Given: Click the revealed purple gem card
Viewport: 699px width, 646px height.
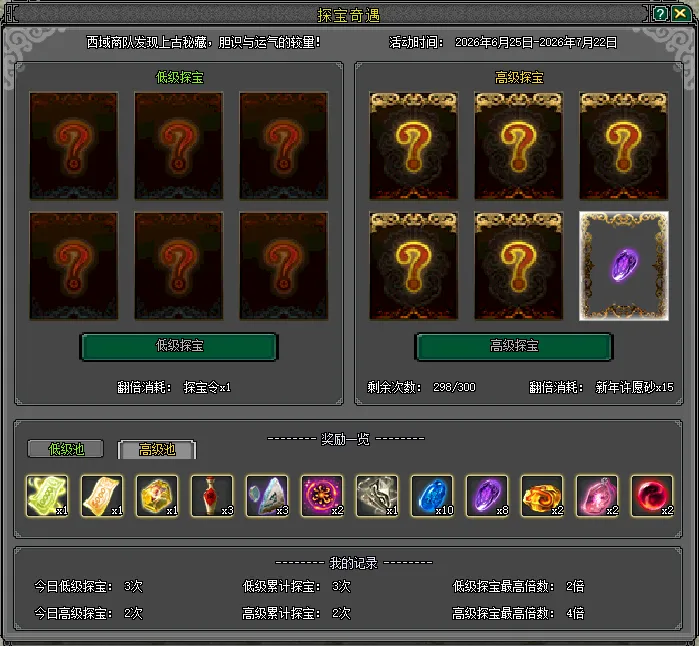Looking at the screenshot, I should [x=624, y=266].
